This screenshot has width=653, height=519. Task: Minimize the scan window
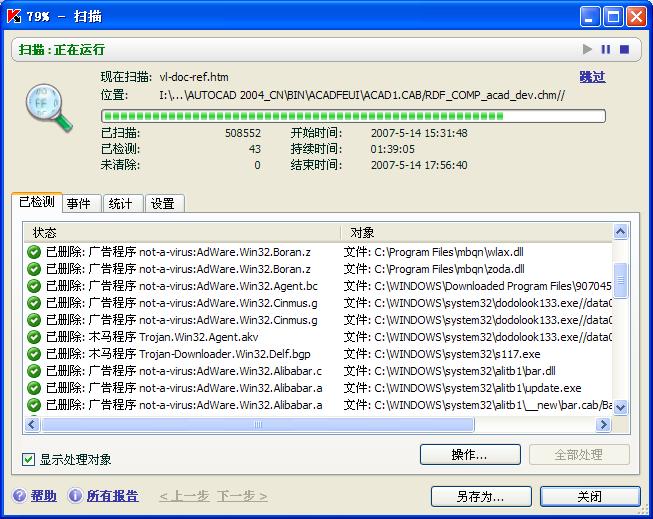pos(590,17)
